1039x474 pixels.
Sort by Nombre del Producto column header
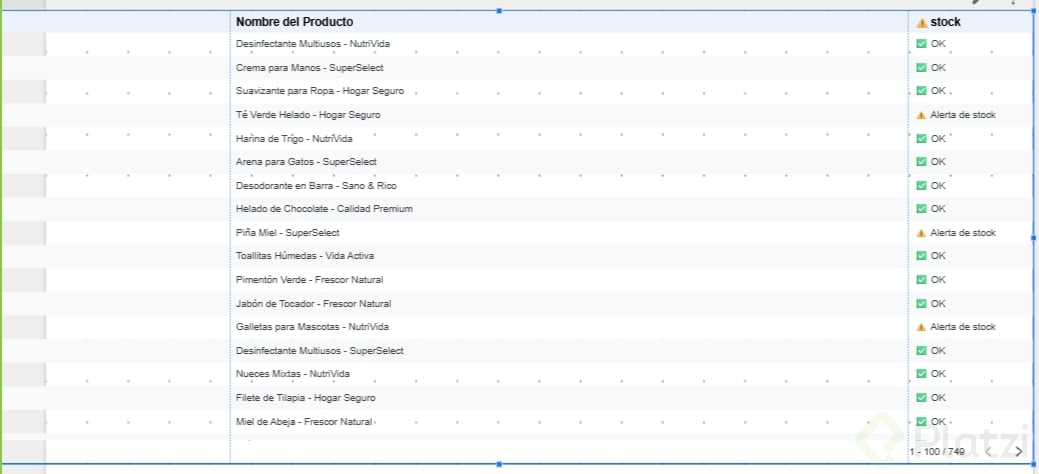(294, 22)
